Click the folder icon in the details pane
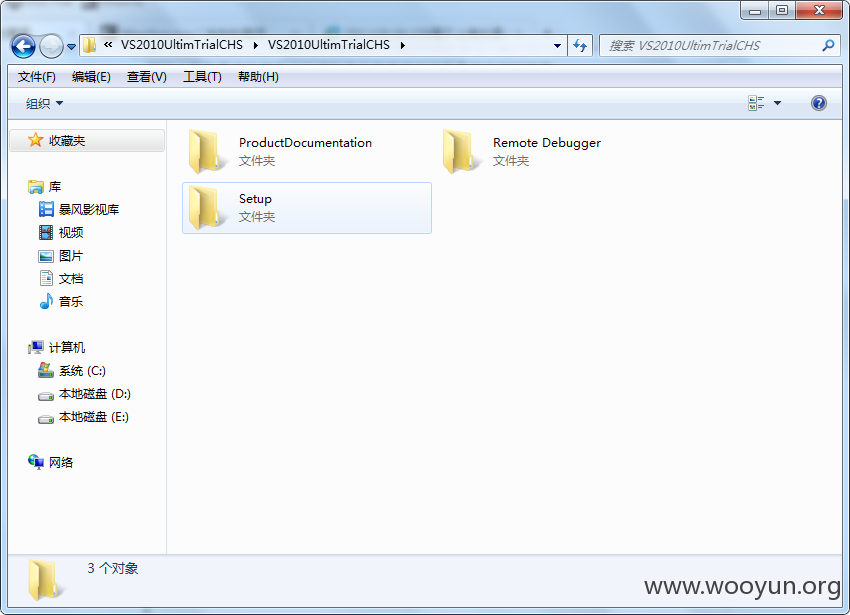 [x=45, y=580]
